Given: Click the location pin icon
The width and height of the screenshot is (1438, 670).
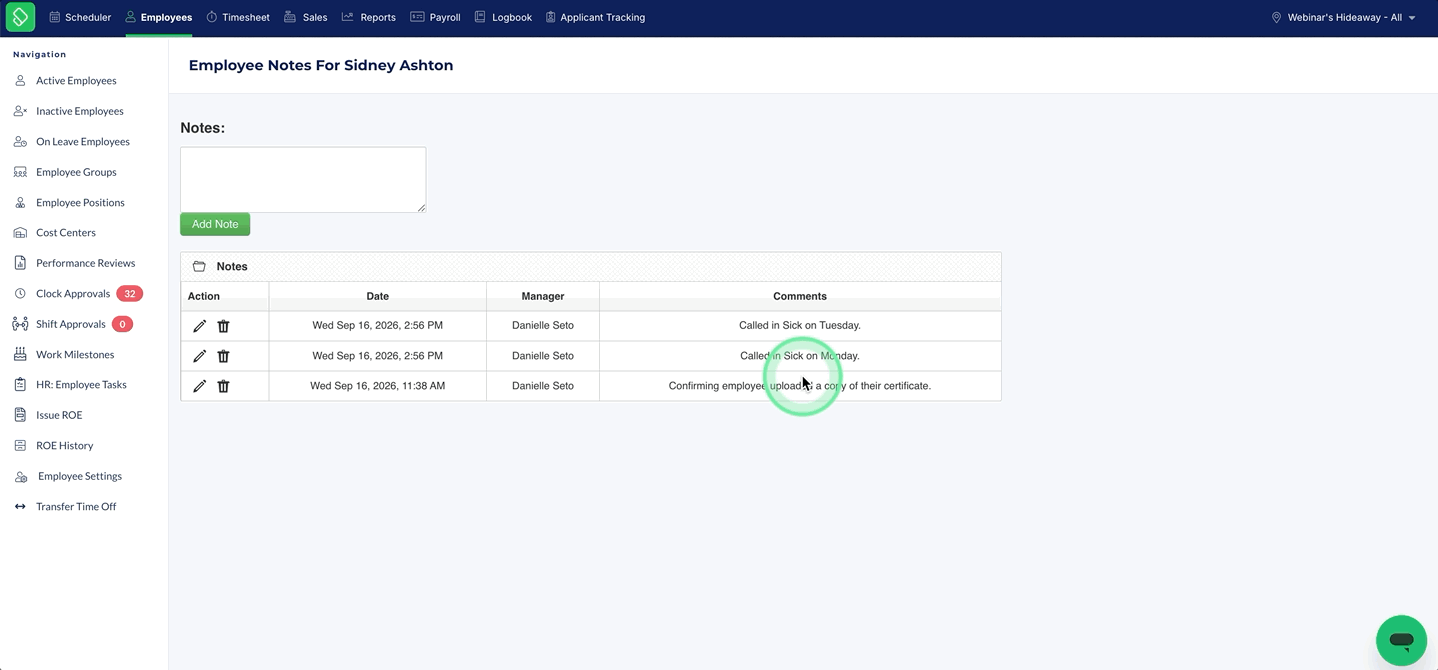Looking at the screenshot, I should [1276, 17].
